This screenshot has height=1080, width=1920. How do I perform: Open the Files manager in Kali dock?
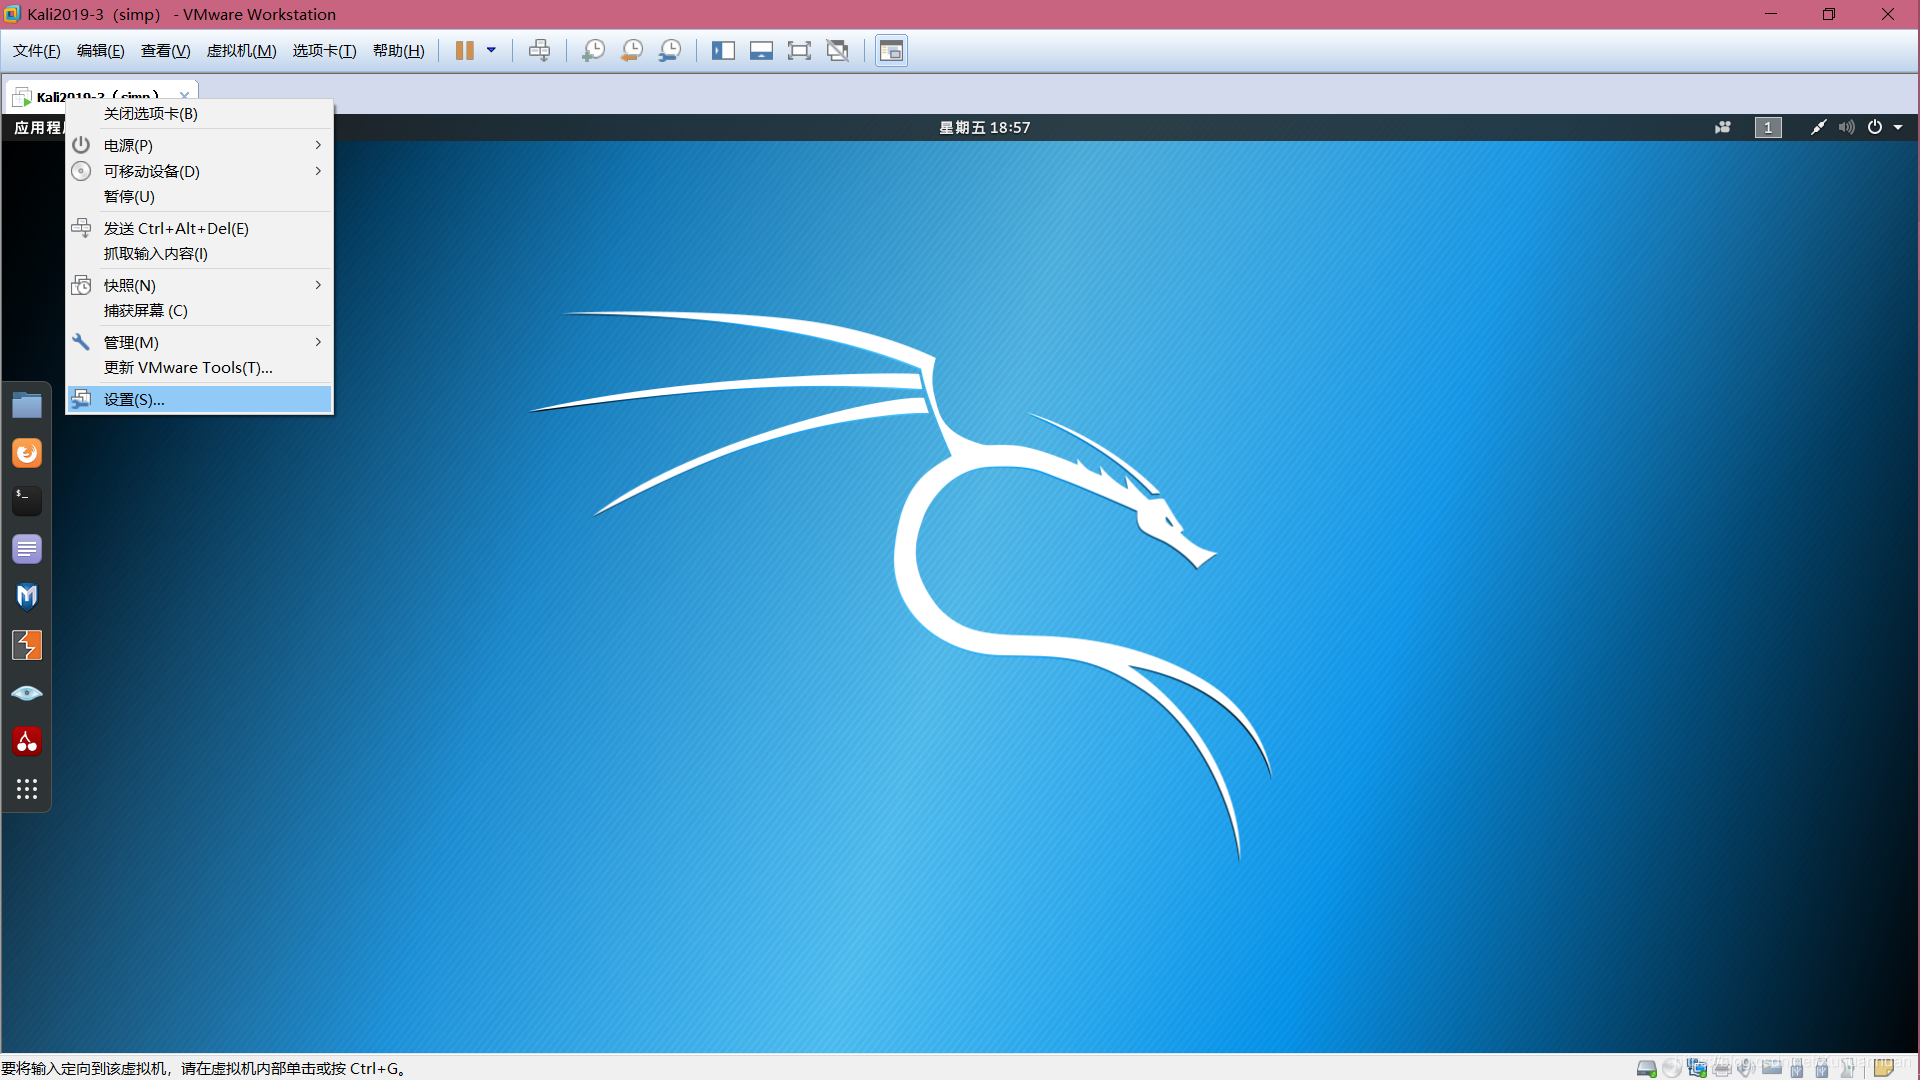coord(27,405)
